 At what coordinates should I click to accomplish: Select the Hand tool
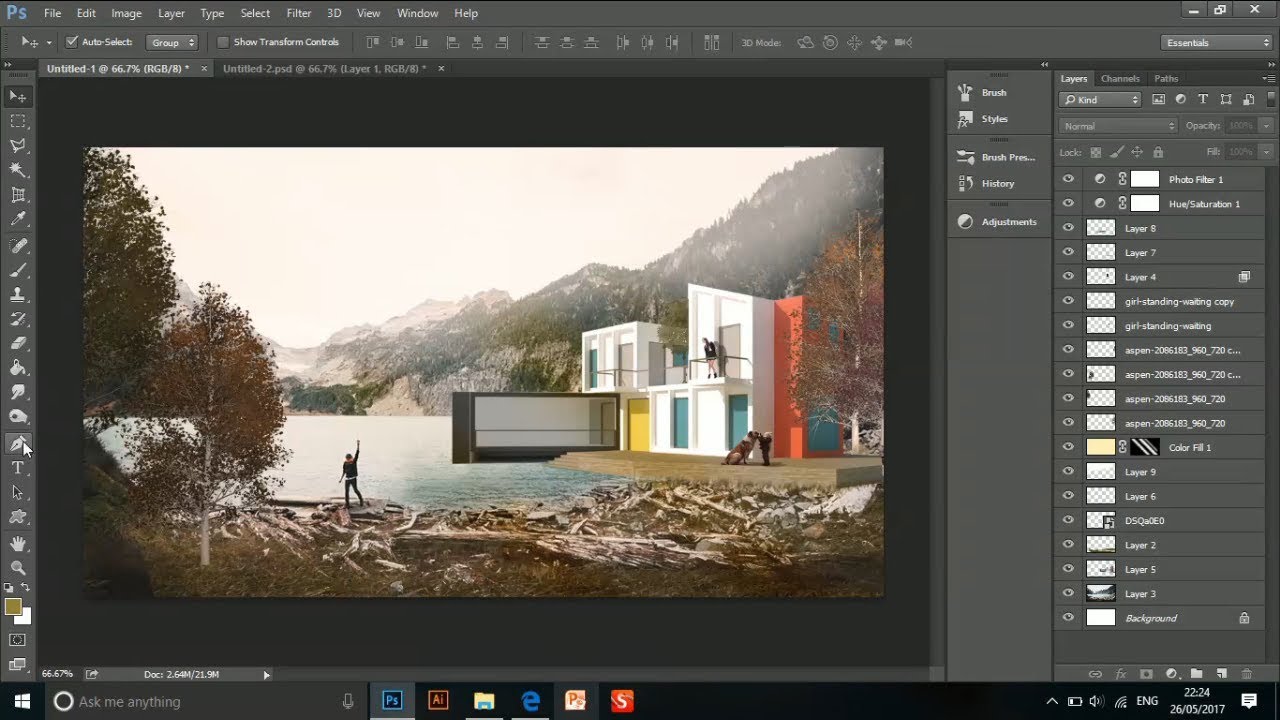[x=16, y=545]
